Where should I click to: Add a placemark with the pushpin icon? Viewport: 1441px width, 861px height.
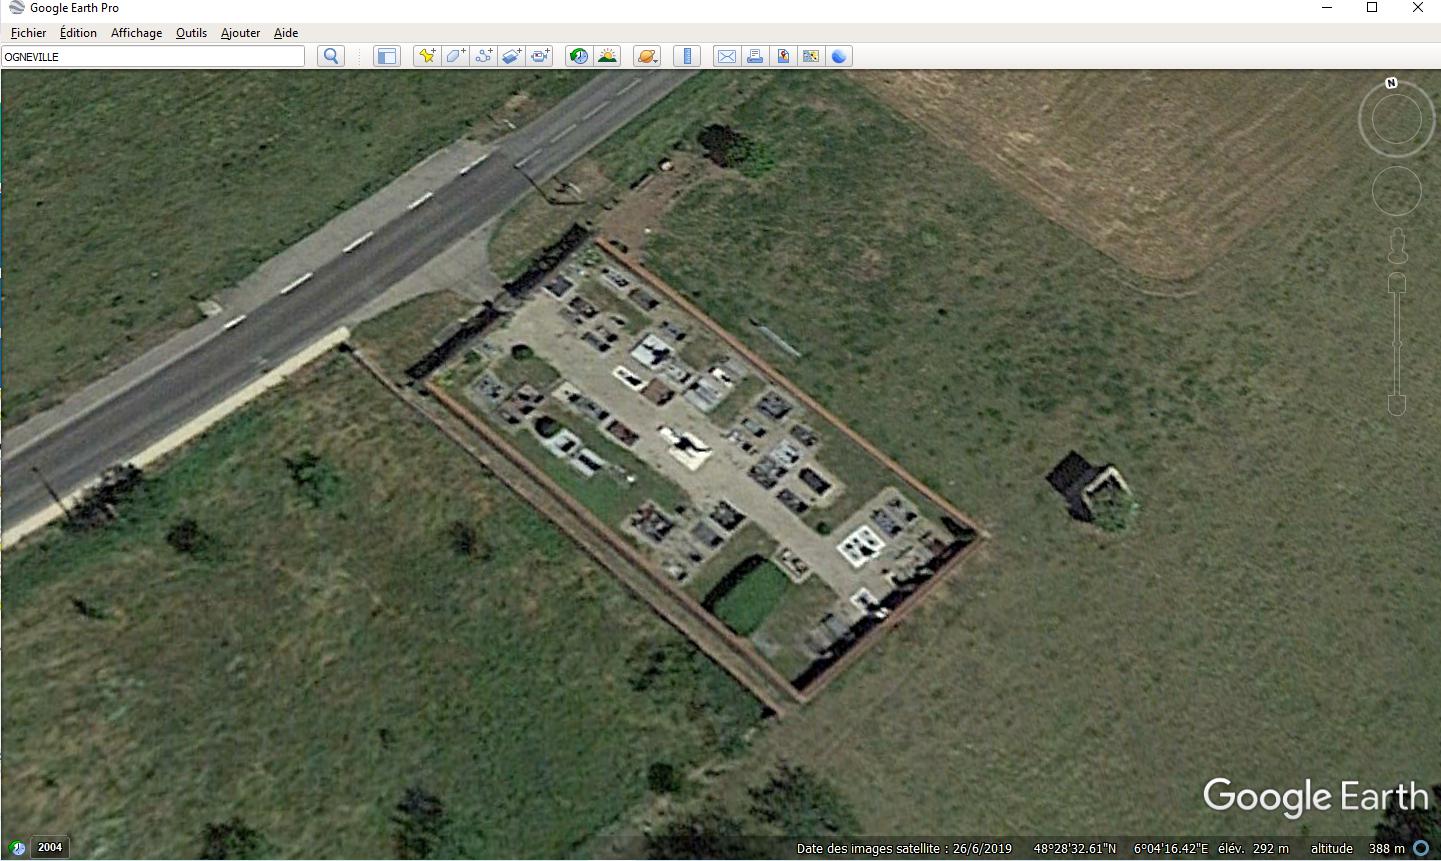[427, 56]
